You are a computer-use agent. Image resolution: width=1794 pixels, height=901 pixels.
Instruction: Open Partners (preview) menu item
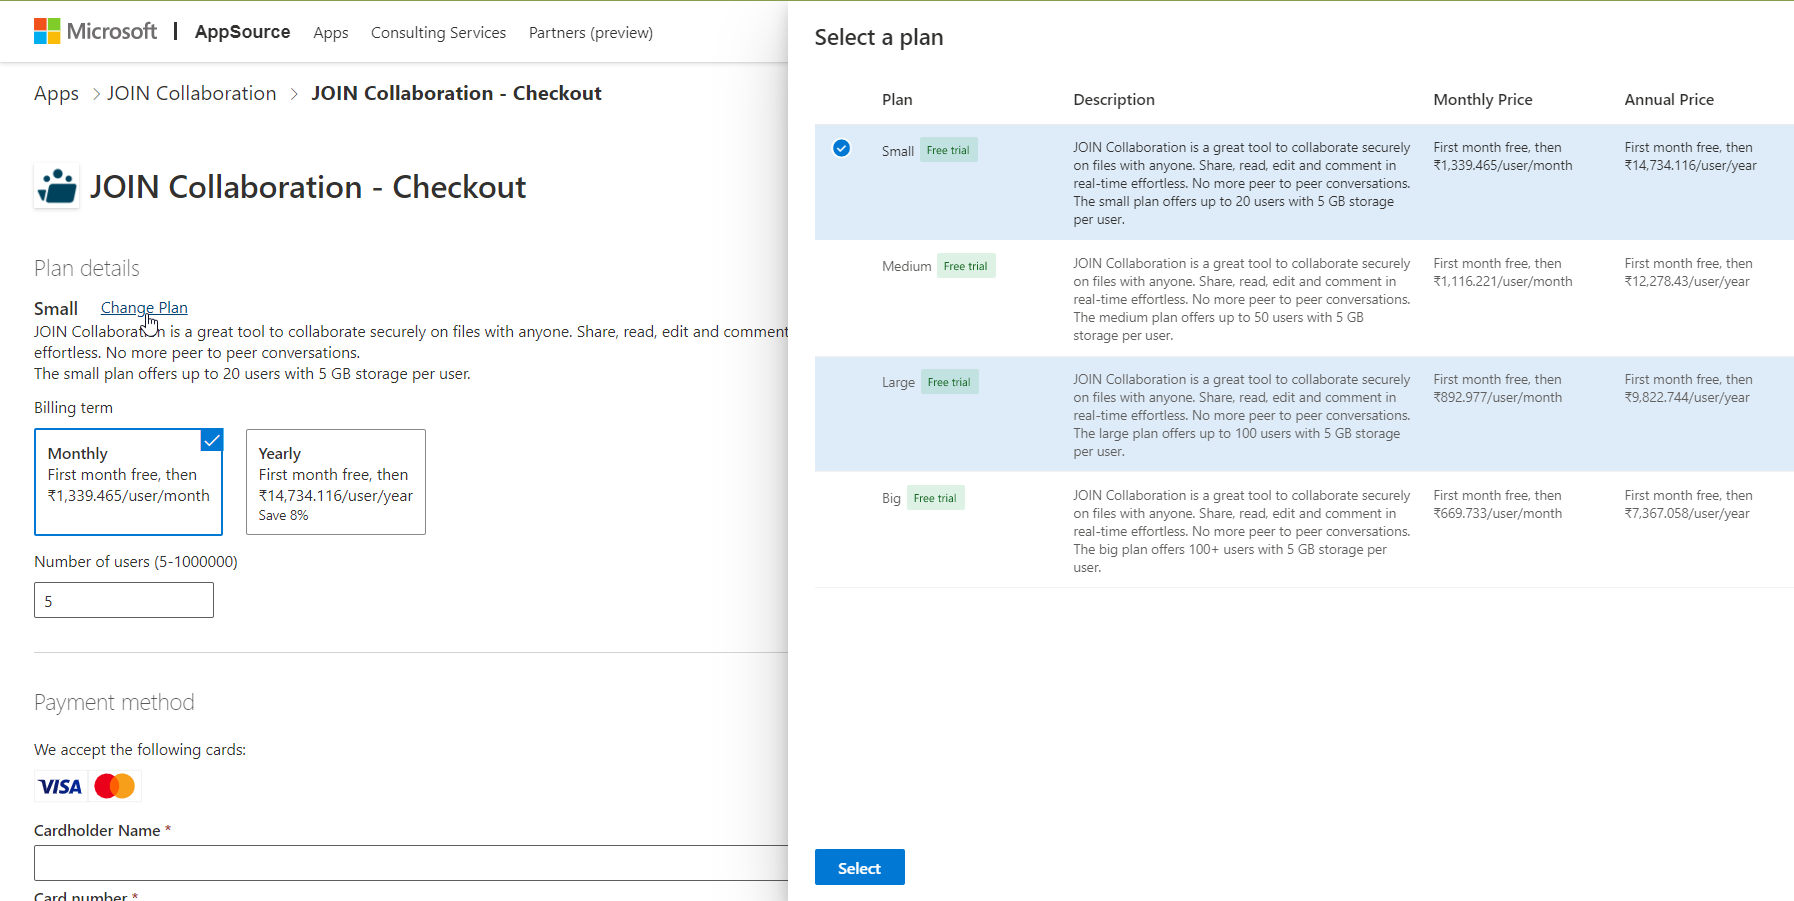(x=591, y=33)
